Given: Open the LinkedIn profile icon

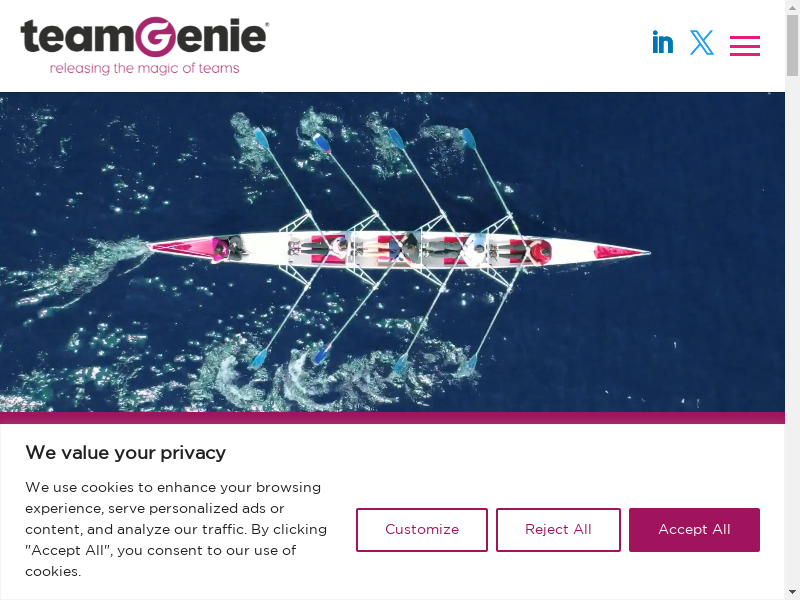Looking at the screenshot, I should 662,42.
